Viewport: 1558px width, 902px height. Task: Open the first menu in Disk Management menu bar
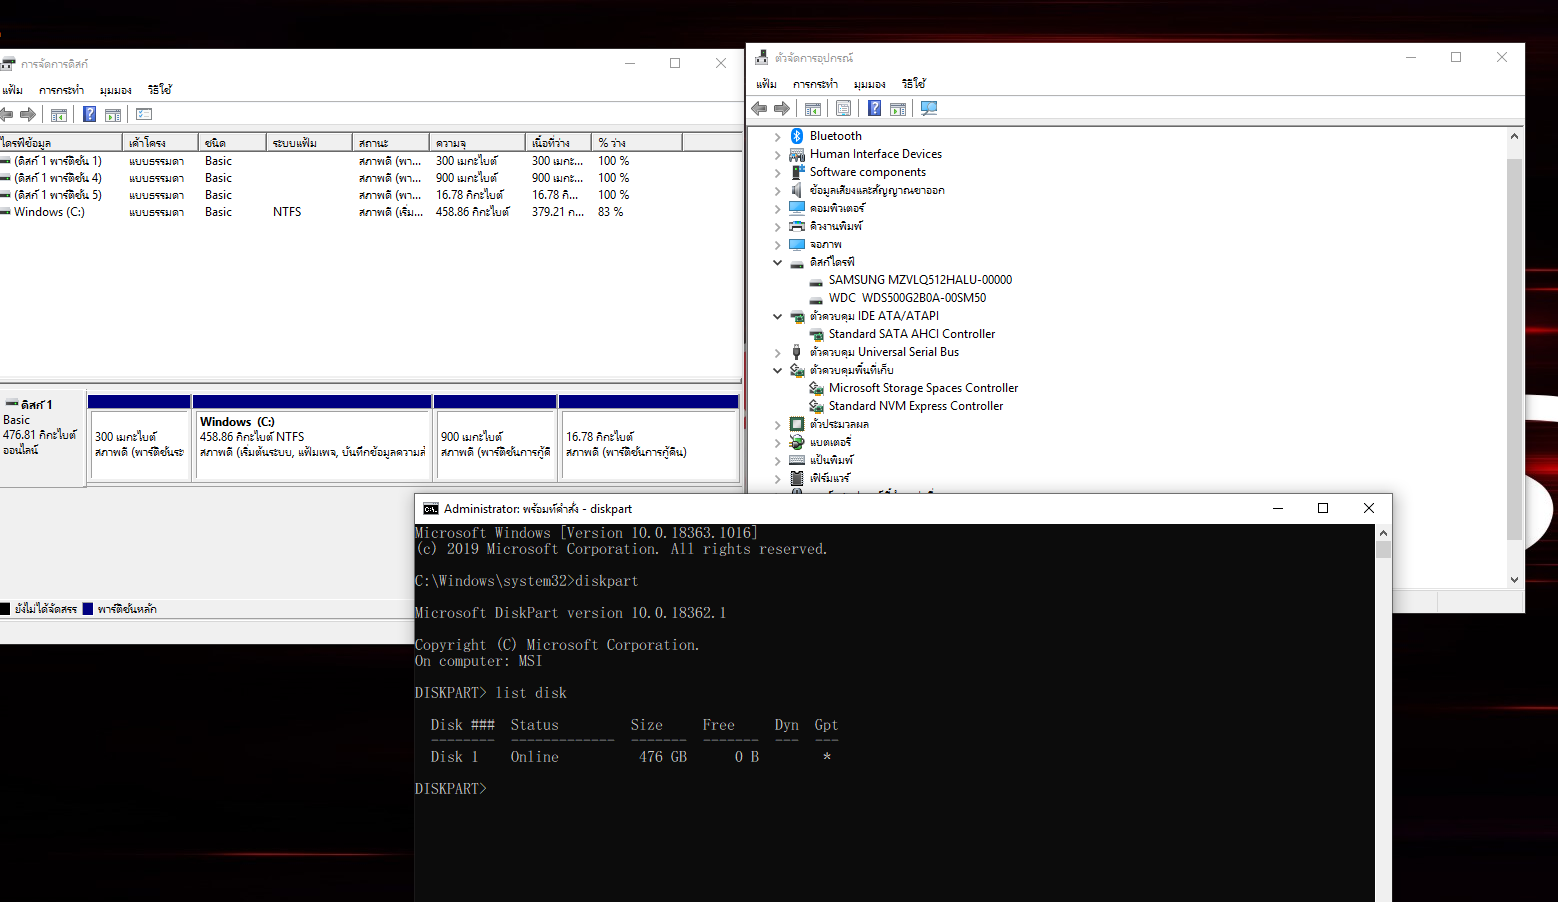(12, 90)
